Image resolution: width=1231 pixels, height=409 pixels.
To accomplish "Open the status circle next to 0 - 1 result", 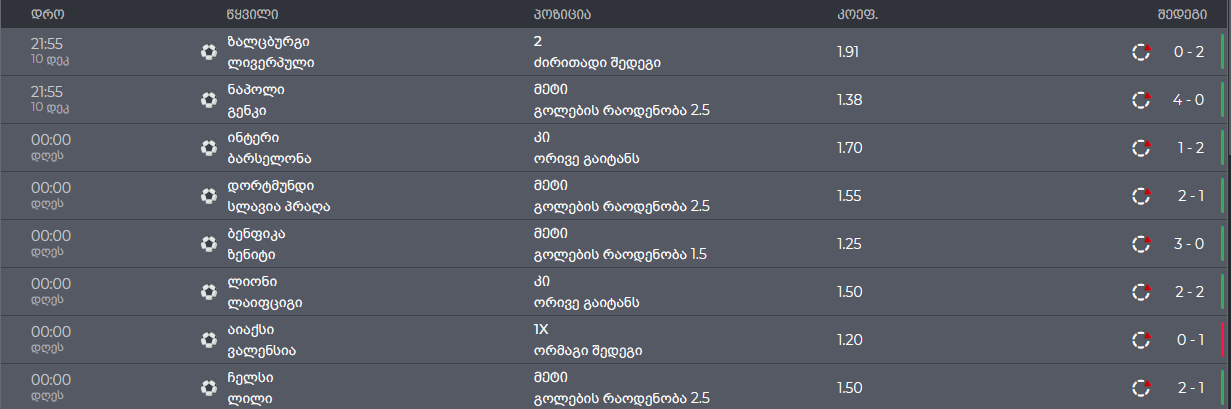I will (x=1141, y=340).
